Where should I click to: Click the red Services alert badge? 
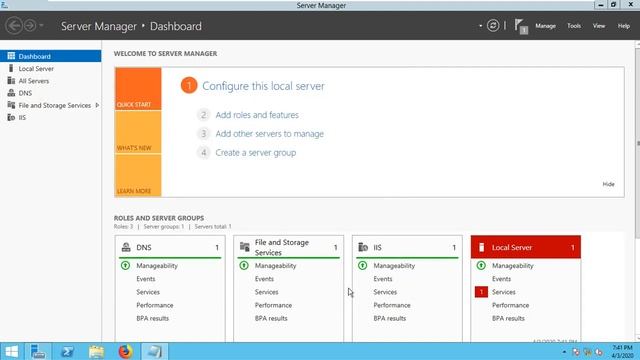coord(481,292)
